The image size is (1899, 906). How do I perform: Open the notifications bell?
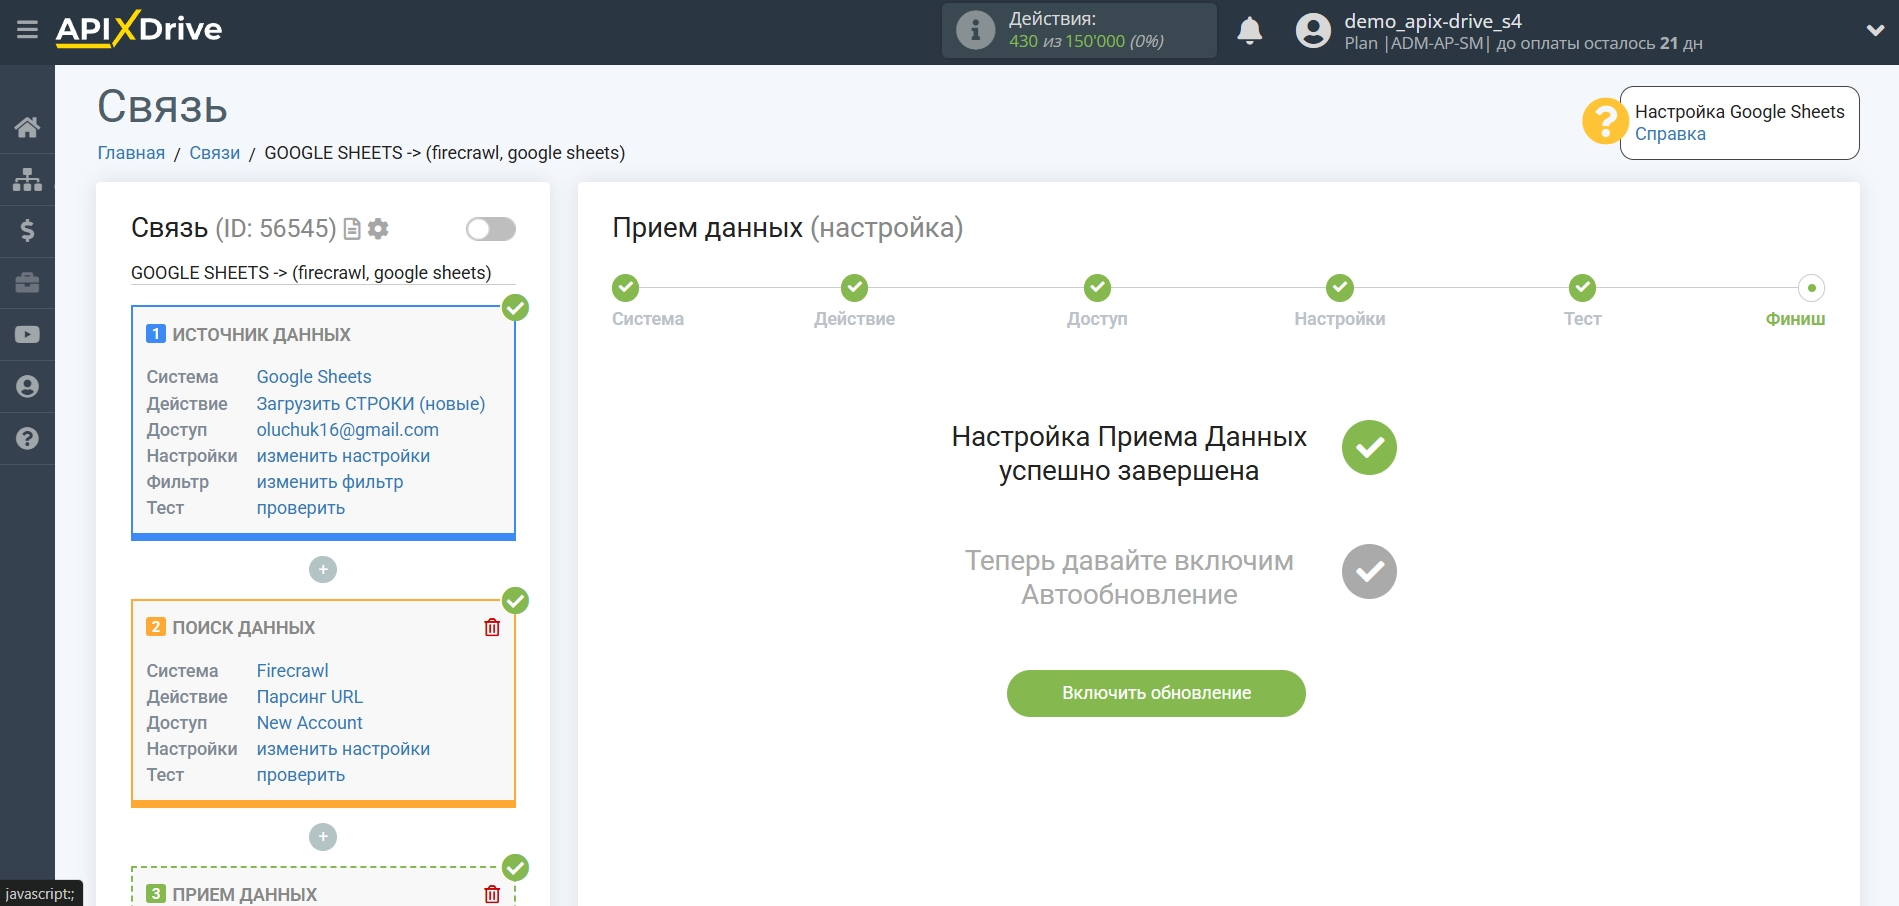point(1249,31)
